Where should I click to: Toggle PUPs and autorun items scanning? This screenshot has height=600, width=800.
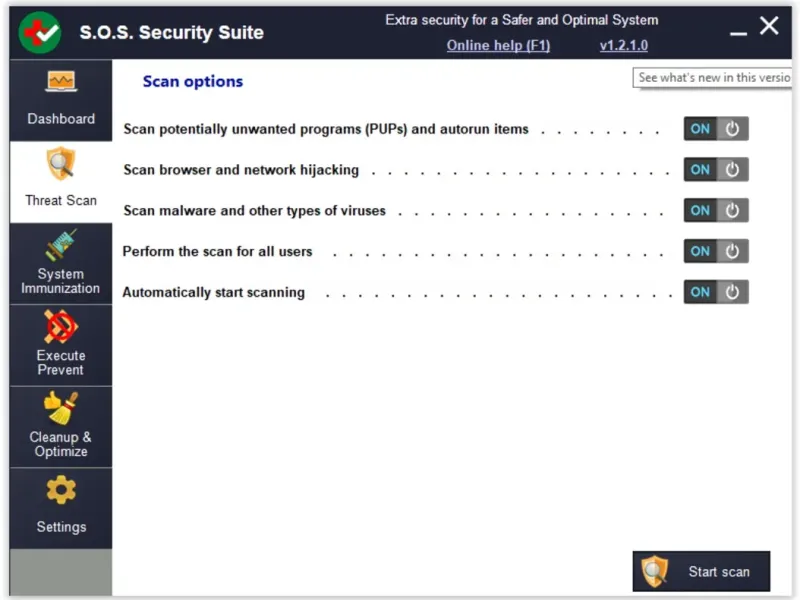click(716, 129)
